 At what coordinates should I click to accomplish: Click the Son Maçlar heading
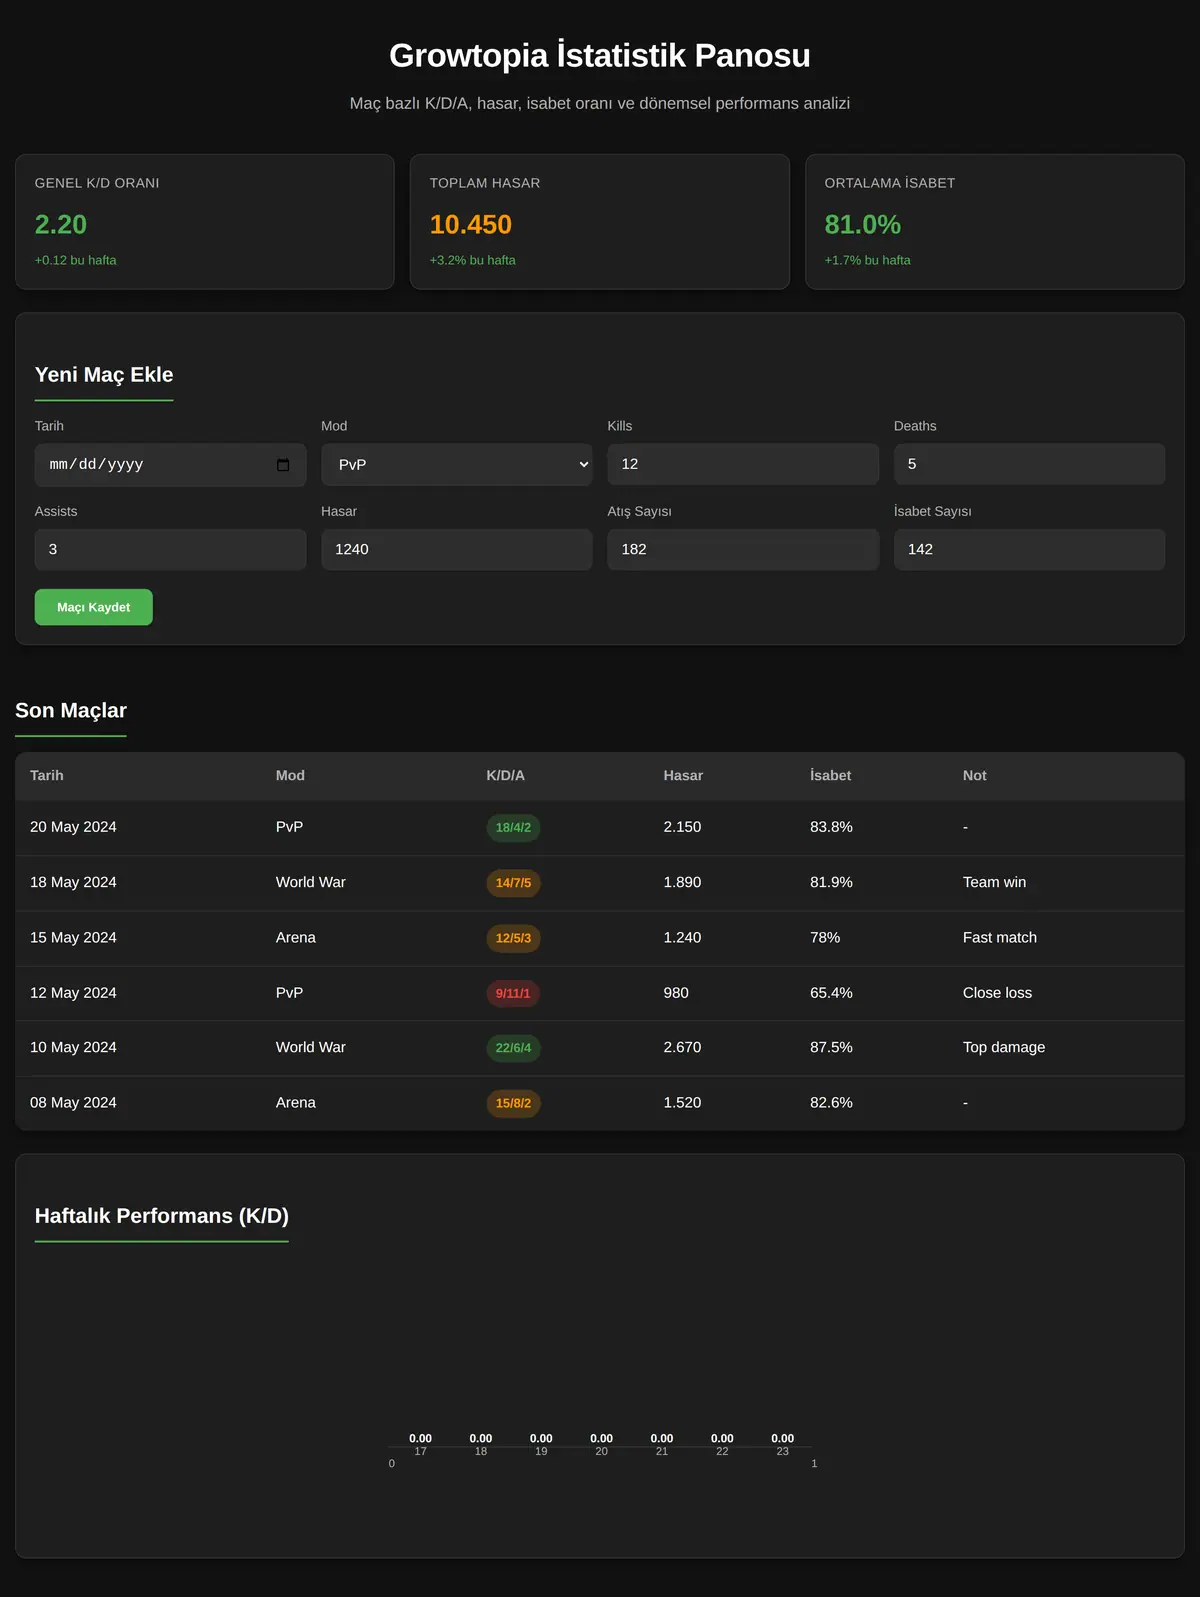pyautogui.click(x=71, y=711)
